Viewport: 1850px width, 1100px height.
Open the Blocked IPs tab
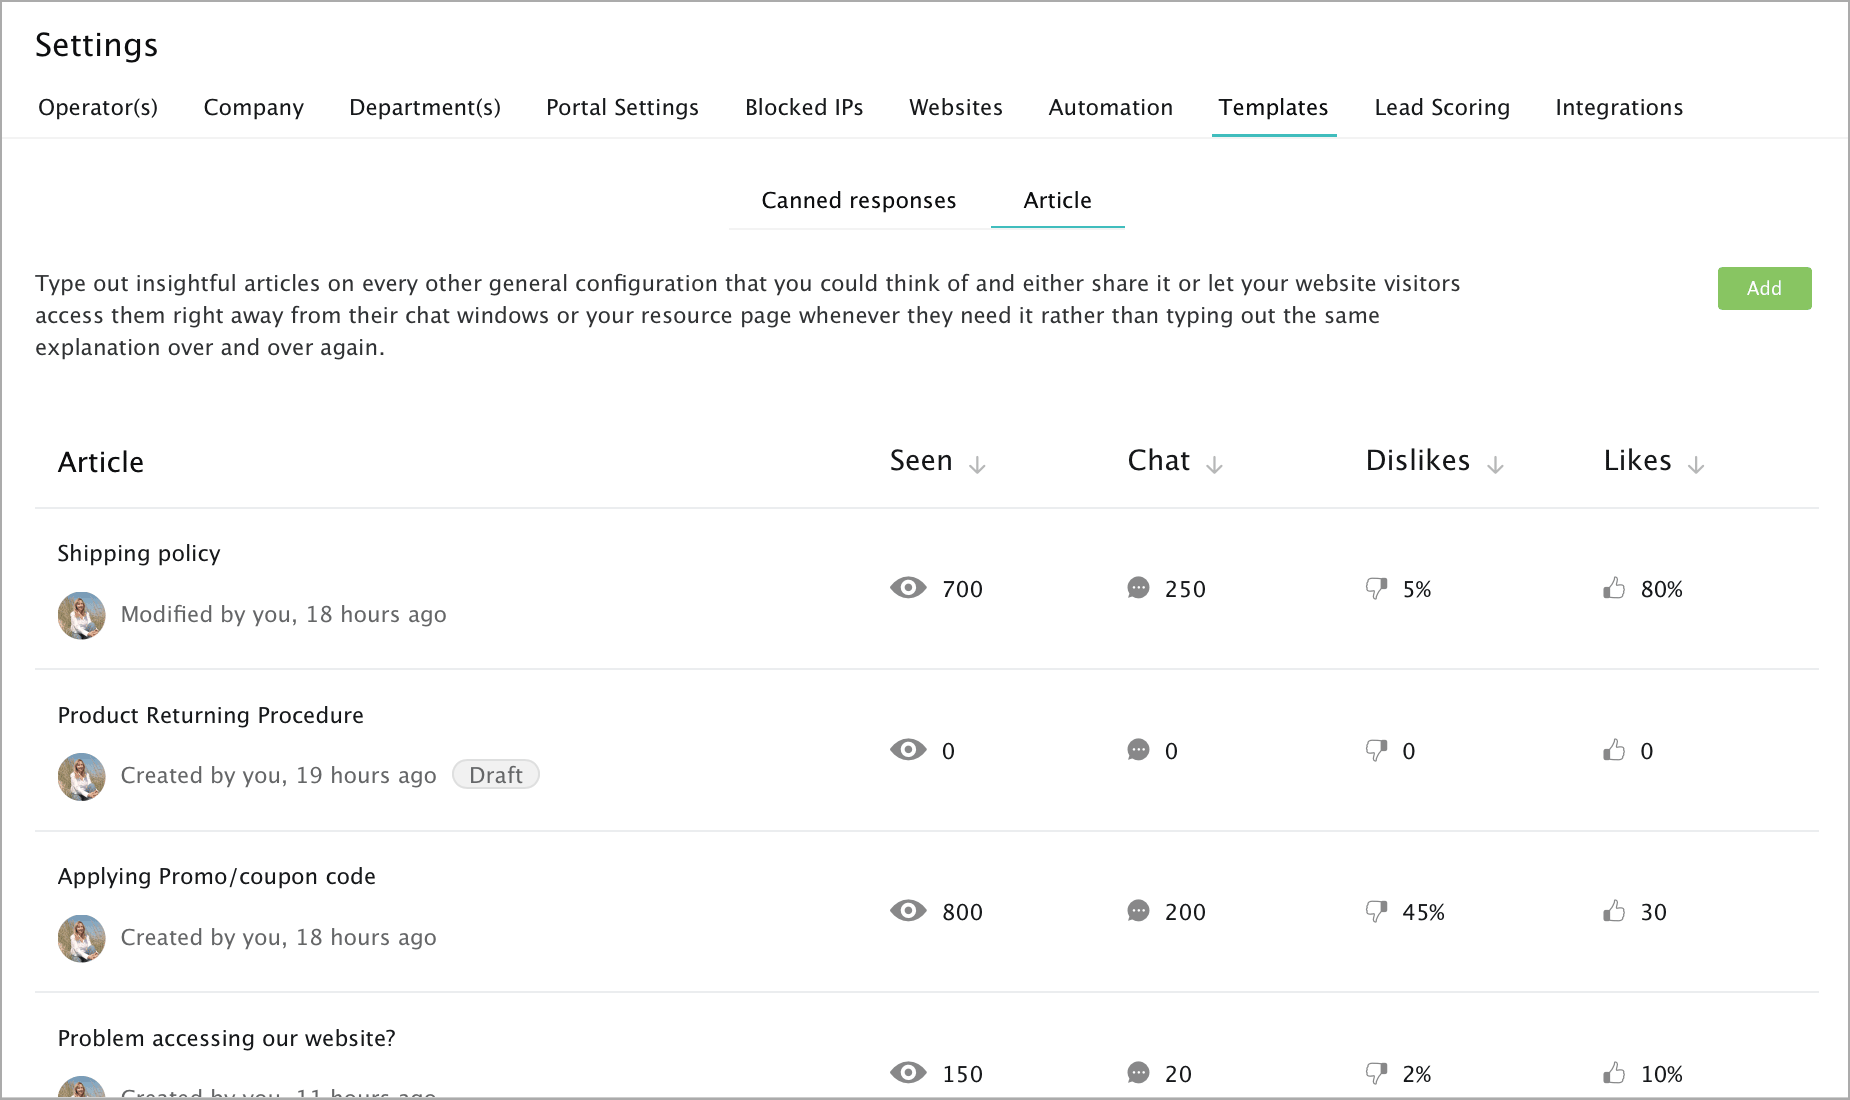pyautogui.click(x=804, y=107)
